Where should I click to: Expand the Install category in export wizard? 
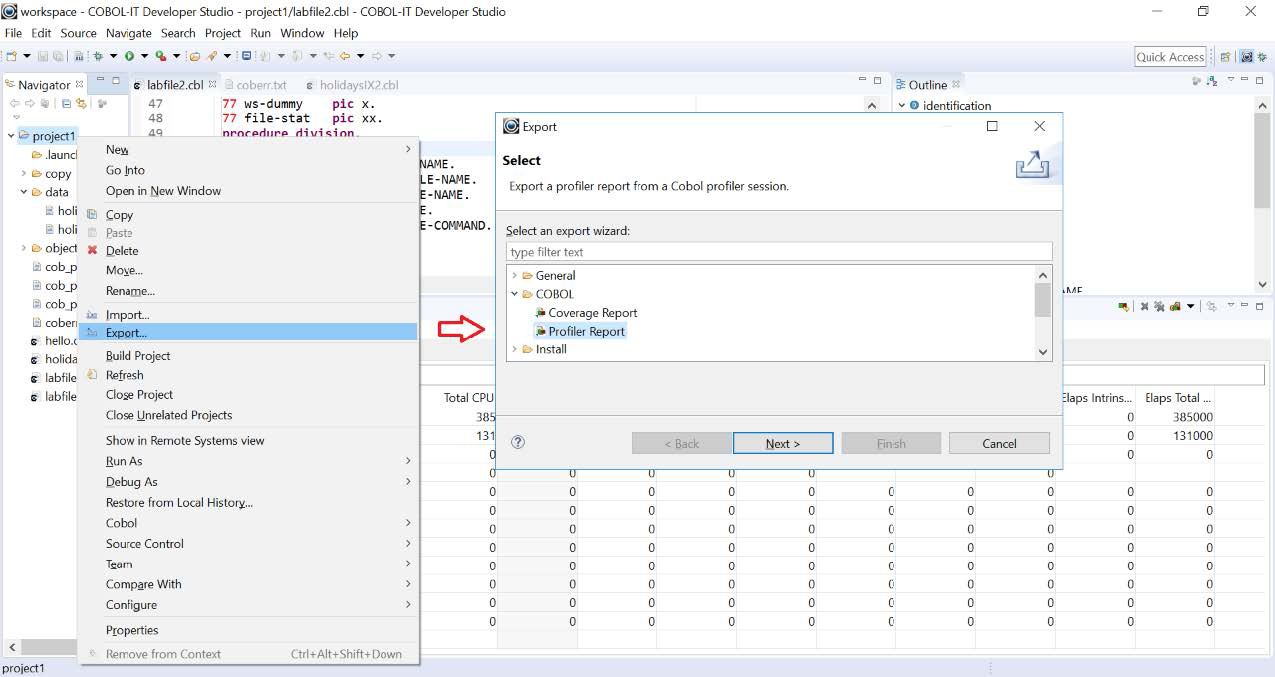tap(516, 350)
